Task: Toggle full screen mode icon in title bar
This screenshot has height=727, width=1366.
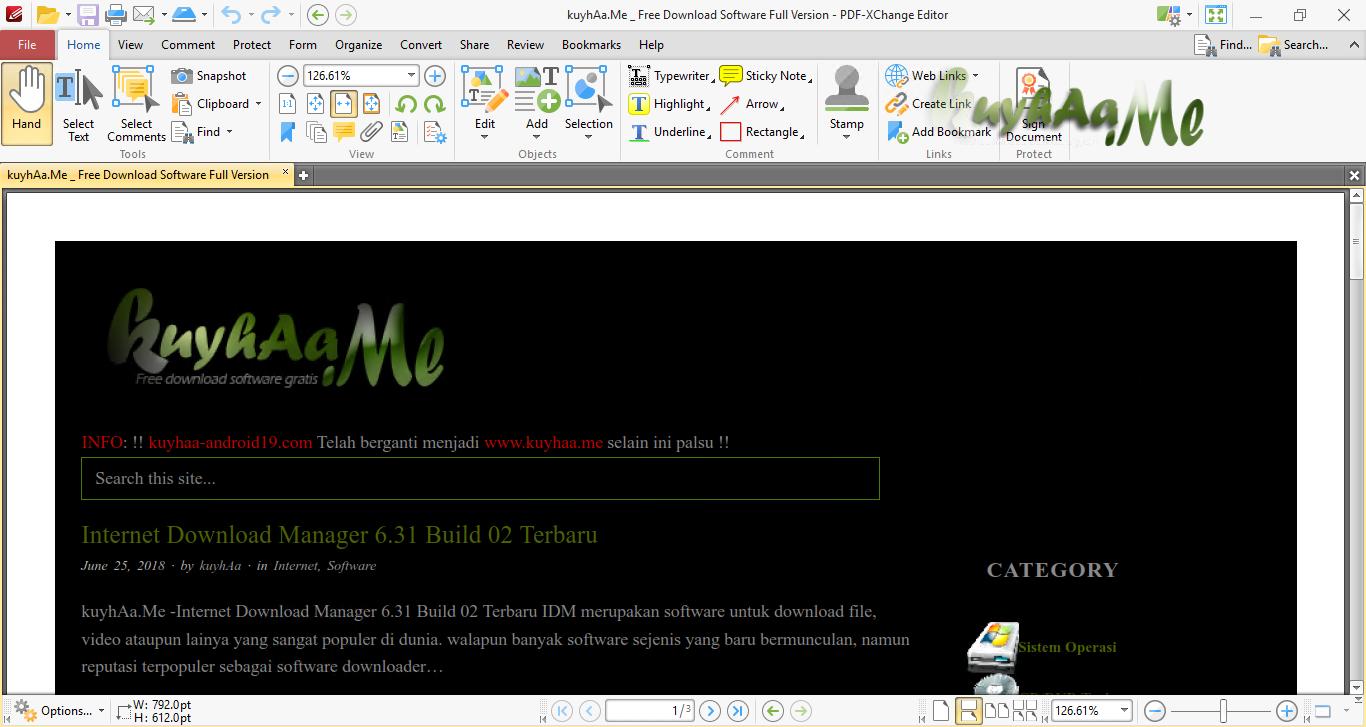Action: pos(1216,15)
